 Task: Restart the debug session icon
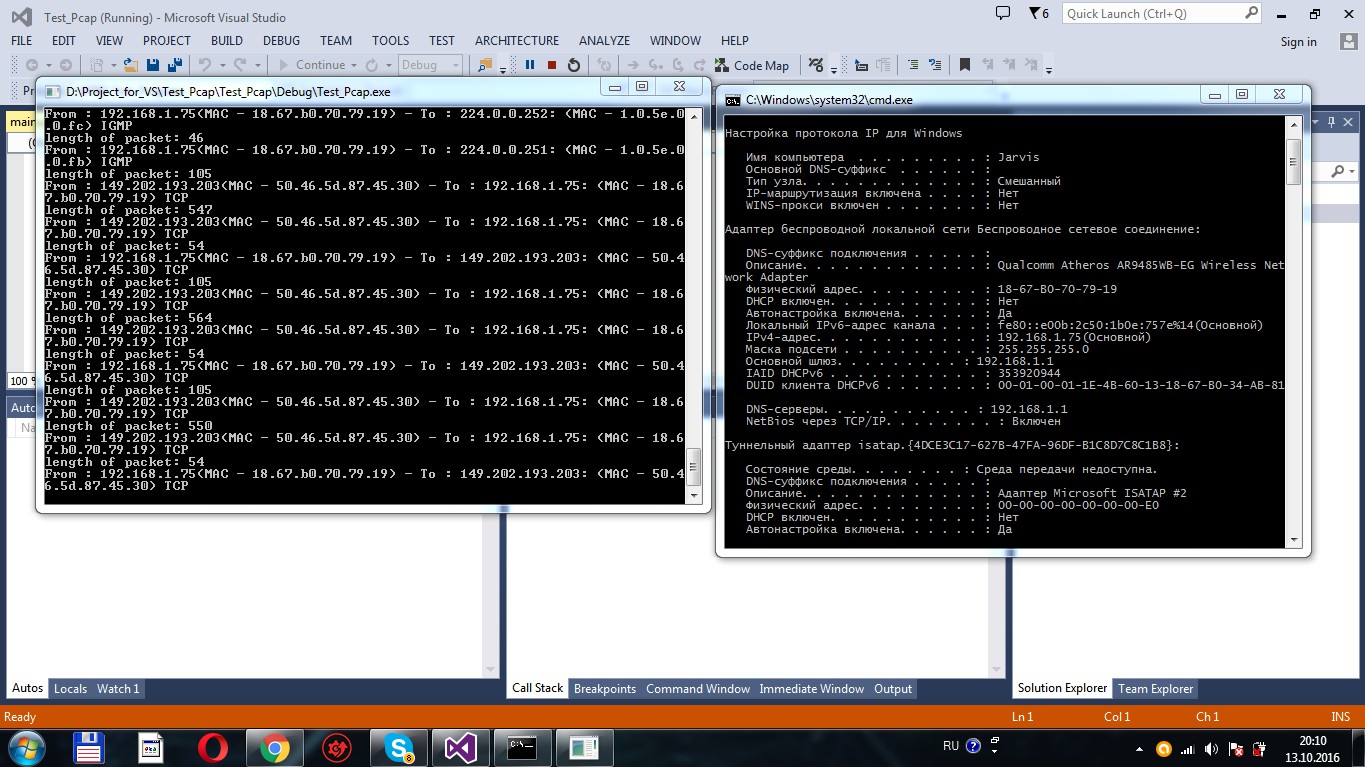pyautogui.click(x=574, y=65)
